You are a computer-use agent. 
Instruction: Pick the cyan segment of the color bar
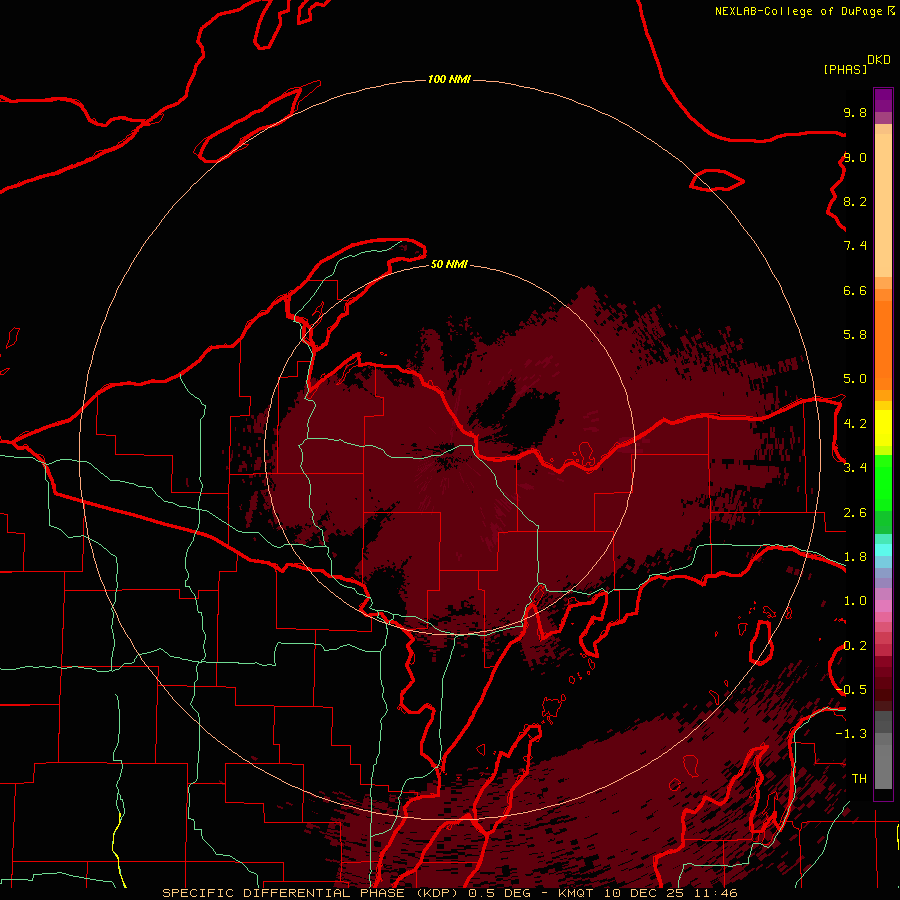883,550
